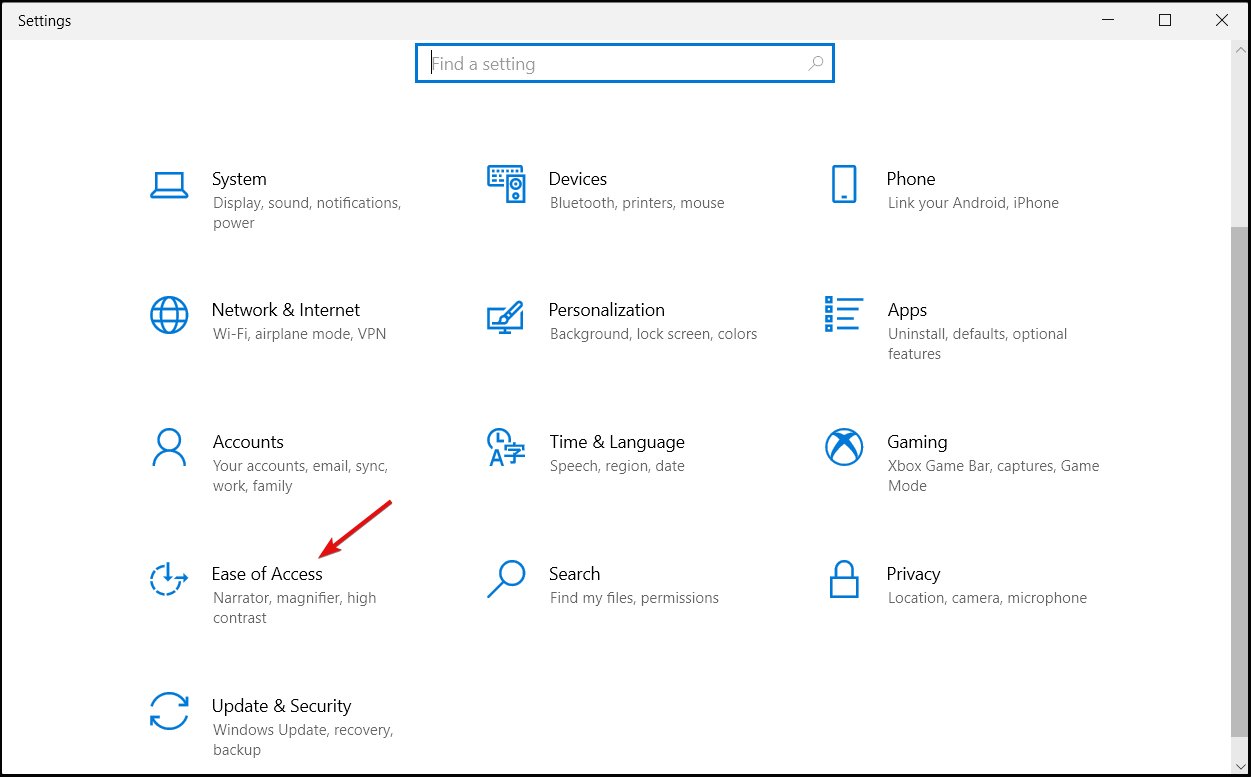Viewport: 1251px width, 777px height.
Task: Click the Privacy padlock icon
Action: (845, 579)
